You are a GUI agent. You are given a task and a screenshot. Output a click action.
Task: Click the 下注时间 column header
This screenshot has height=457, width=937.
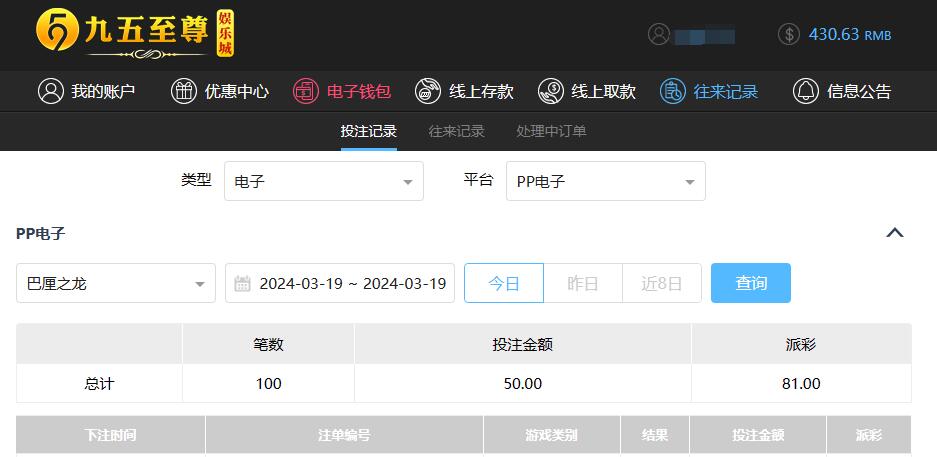111,435
